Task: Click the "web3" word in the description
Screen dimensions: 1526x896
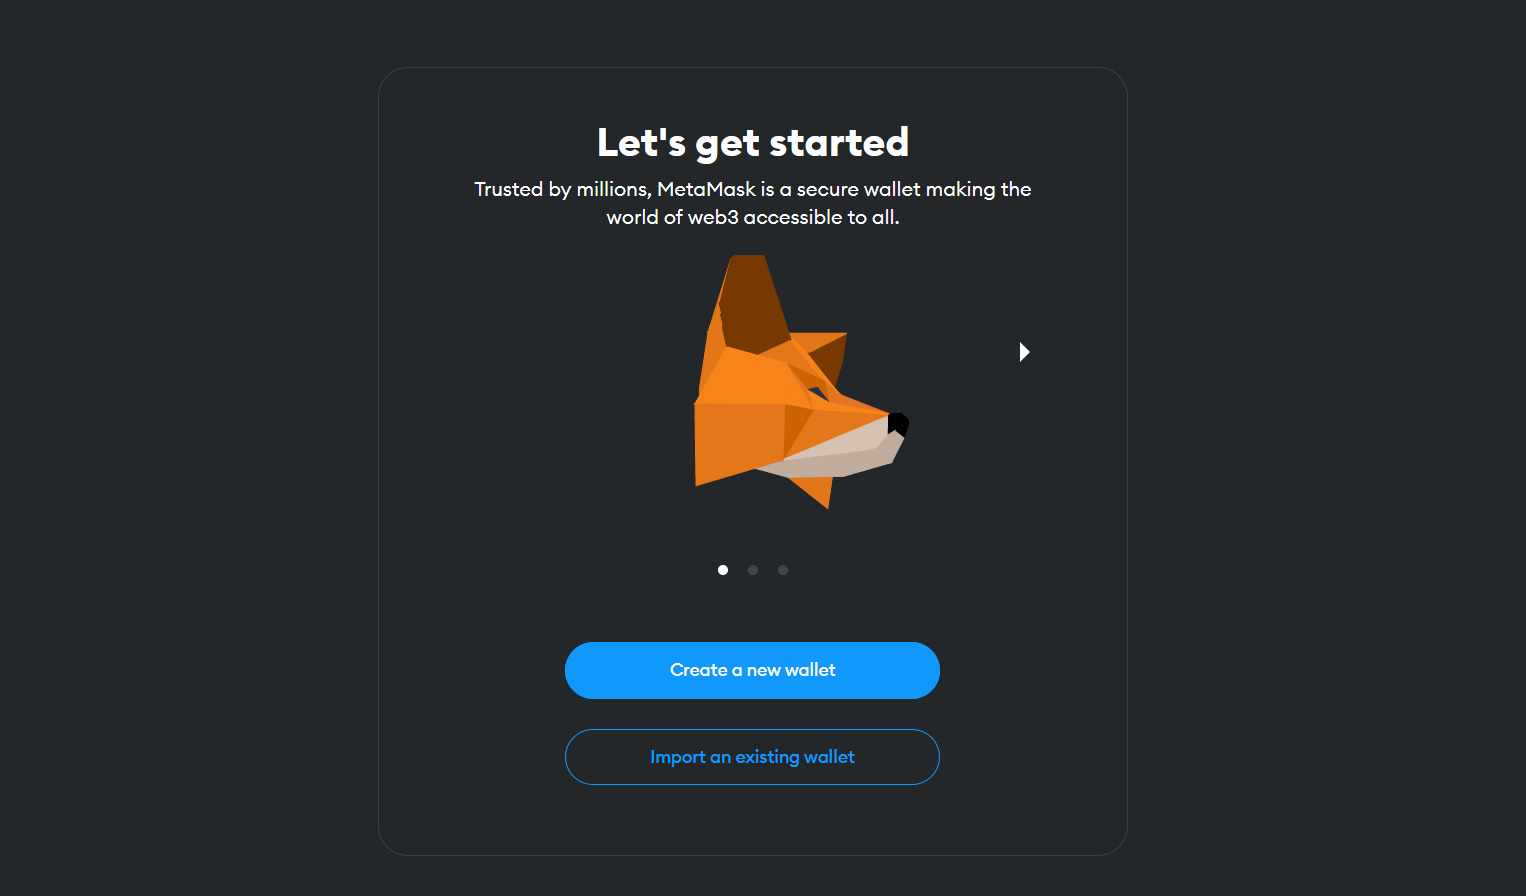Action: [x=713, y=217]
